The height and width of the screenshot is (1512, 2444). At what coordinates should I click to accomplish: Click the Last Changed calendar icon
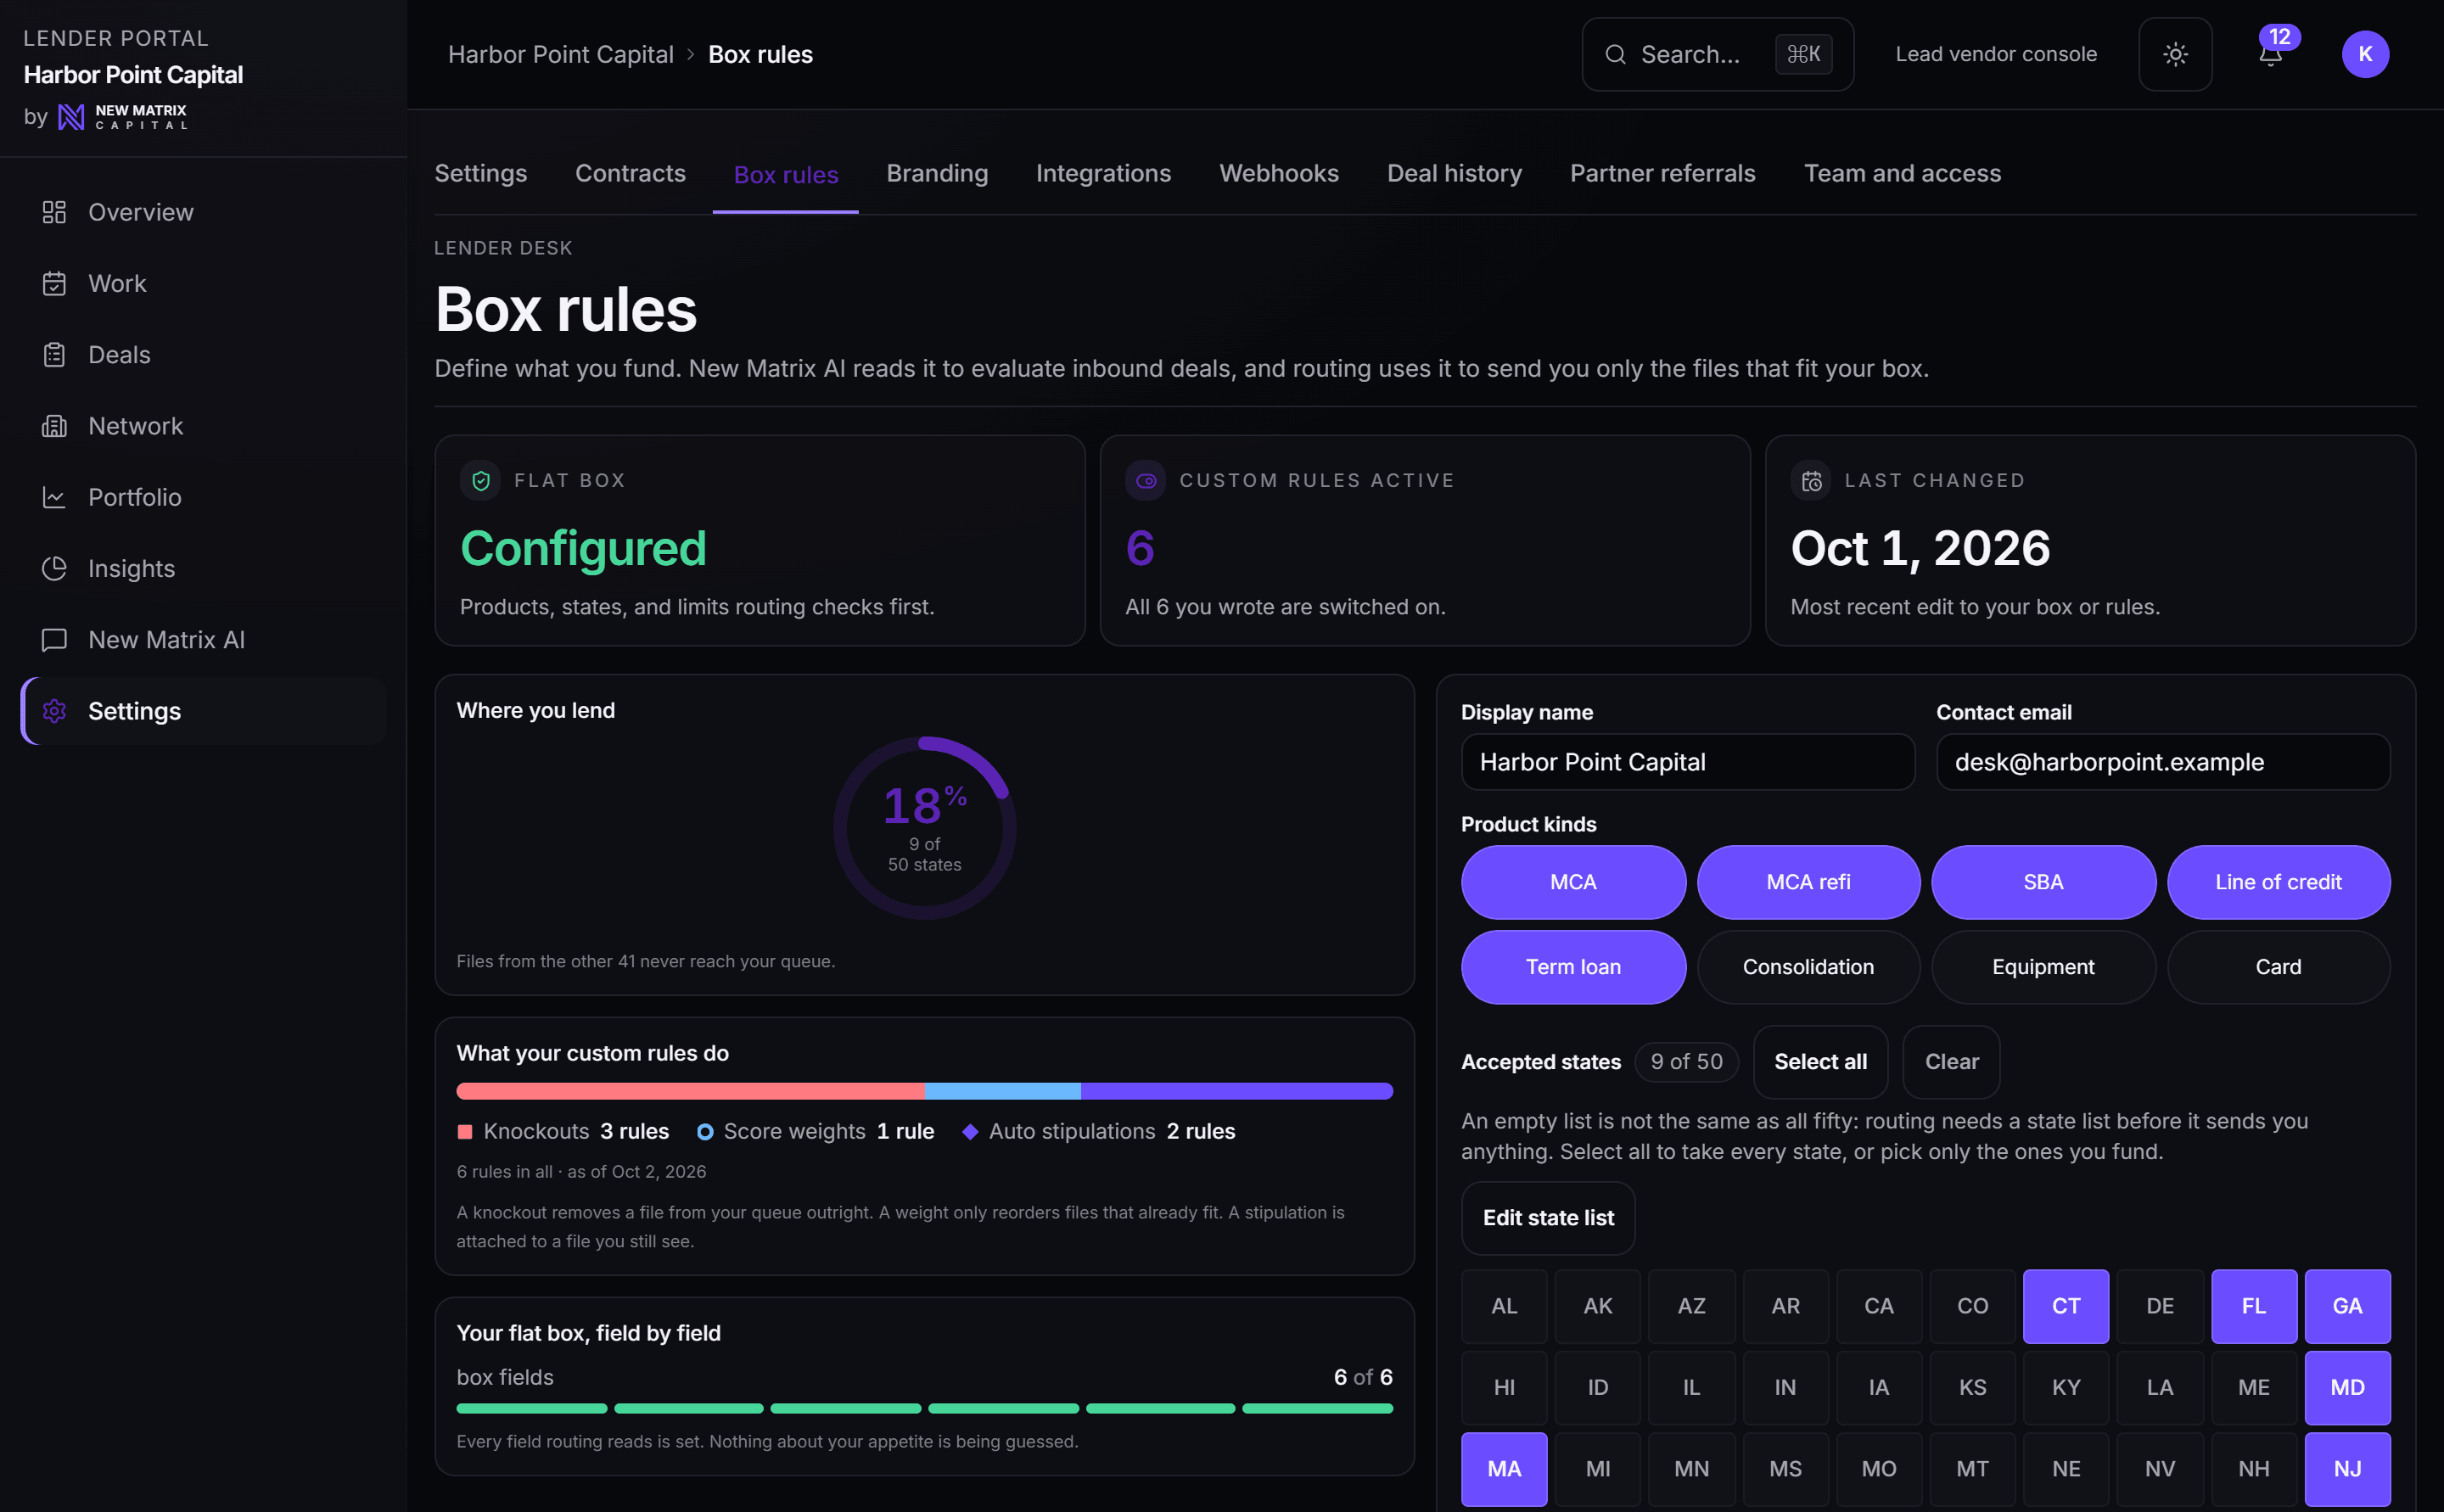pos(1811,481)
